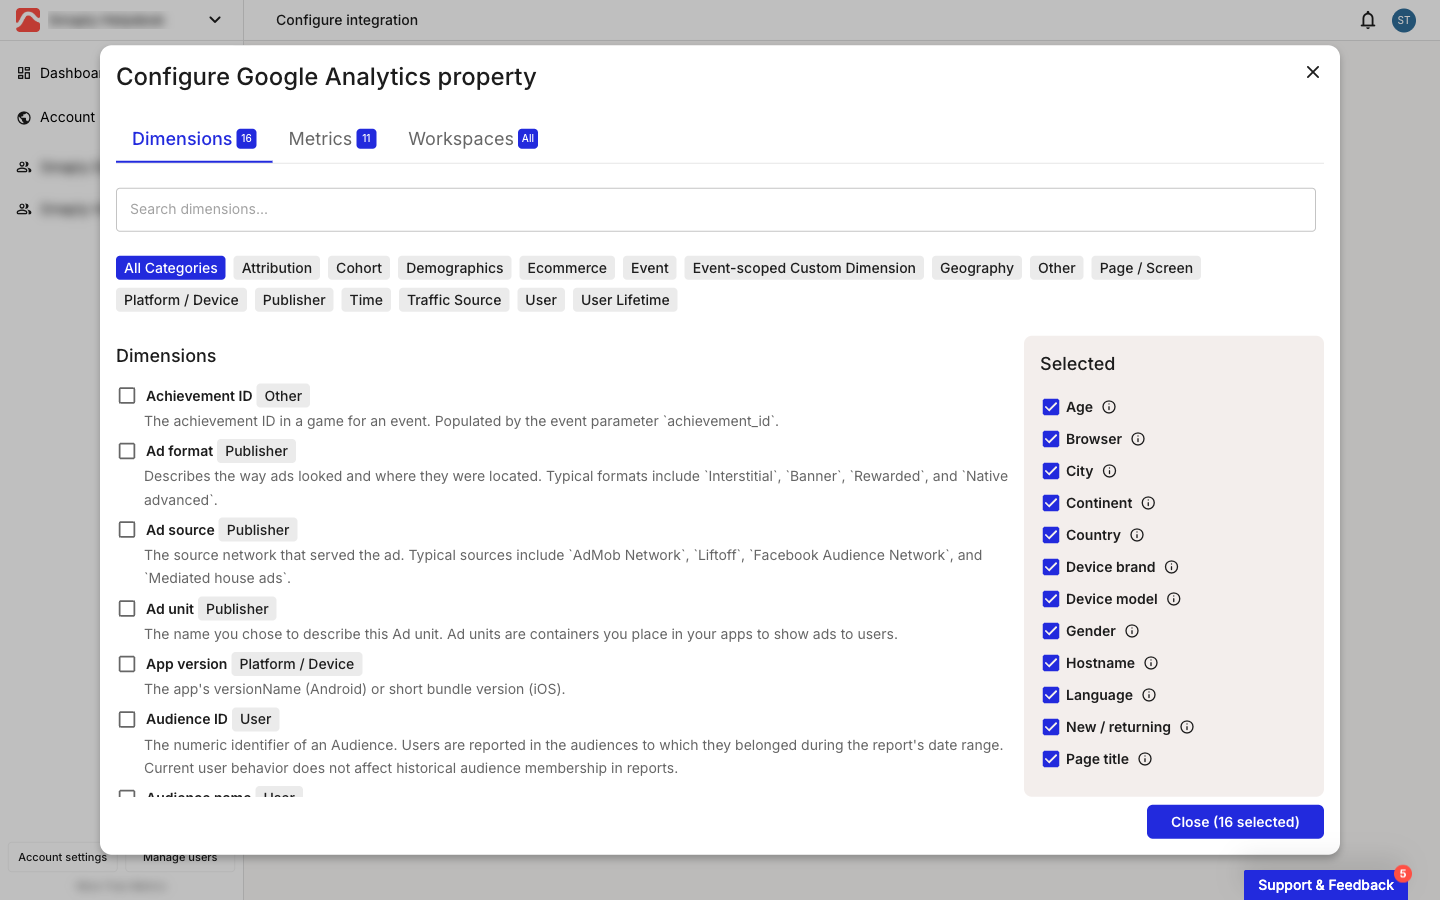The image size is (1440, 900).
Task: Deselect the Gender dimension checkbox
Action: [x=1051, y=631]
